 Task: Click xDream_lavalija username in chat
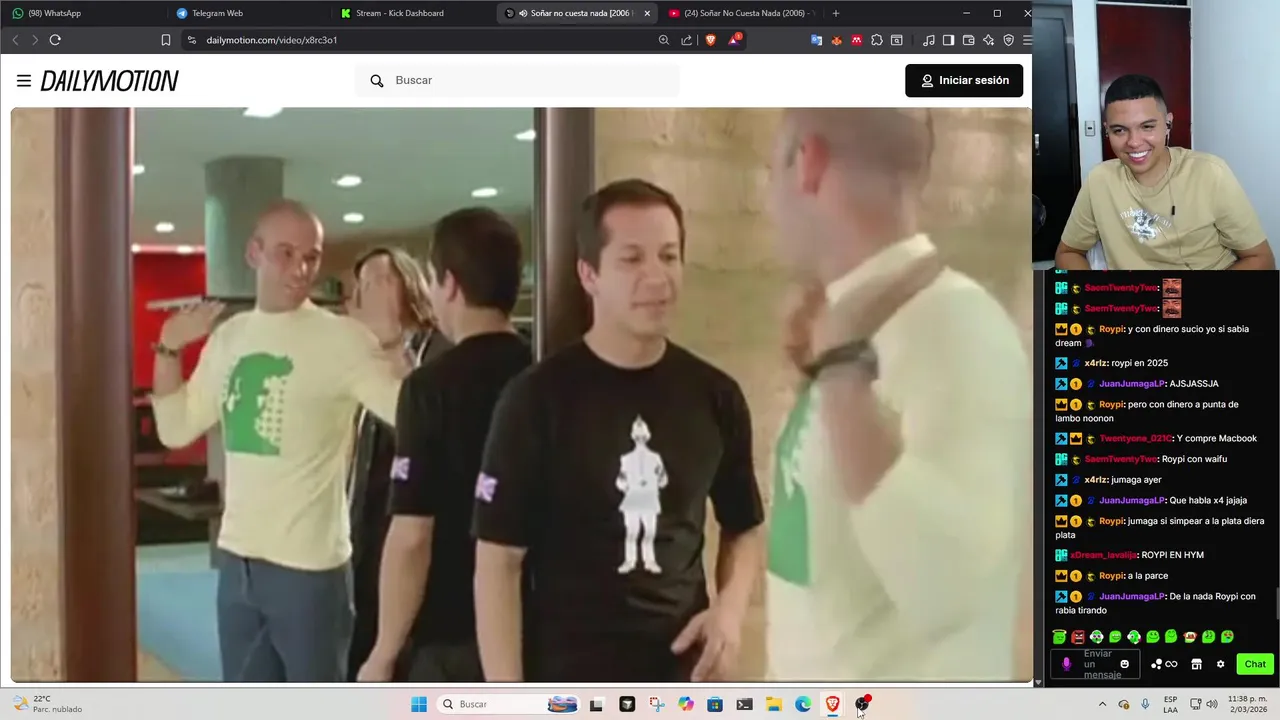[x=1103, y=555]
